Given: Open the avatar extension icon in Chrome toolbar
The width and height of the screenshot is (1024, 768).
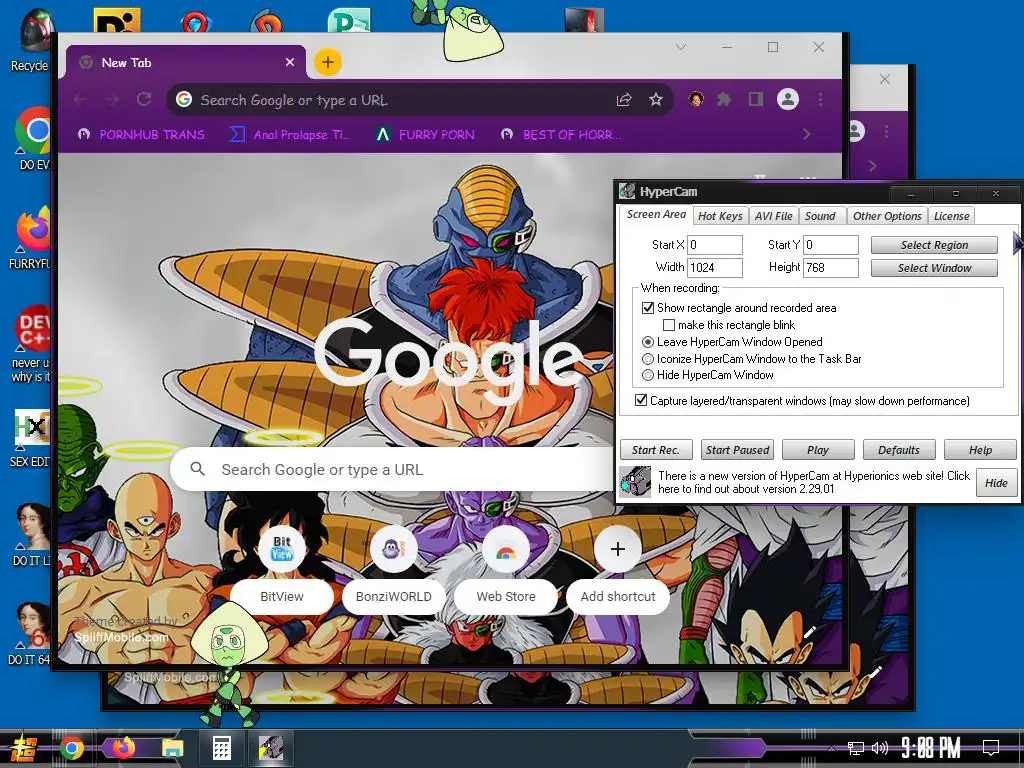Looking at the screenshot, I should pyautogui.click(x=696, y=99).
